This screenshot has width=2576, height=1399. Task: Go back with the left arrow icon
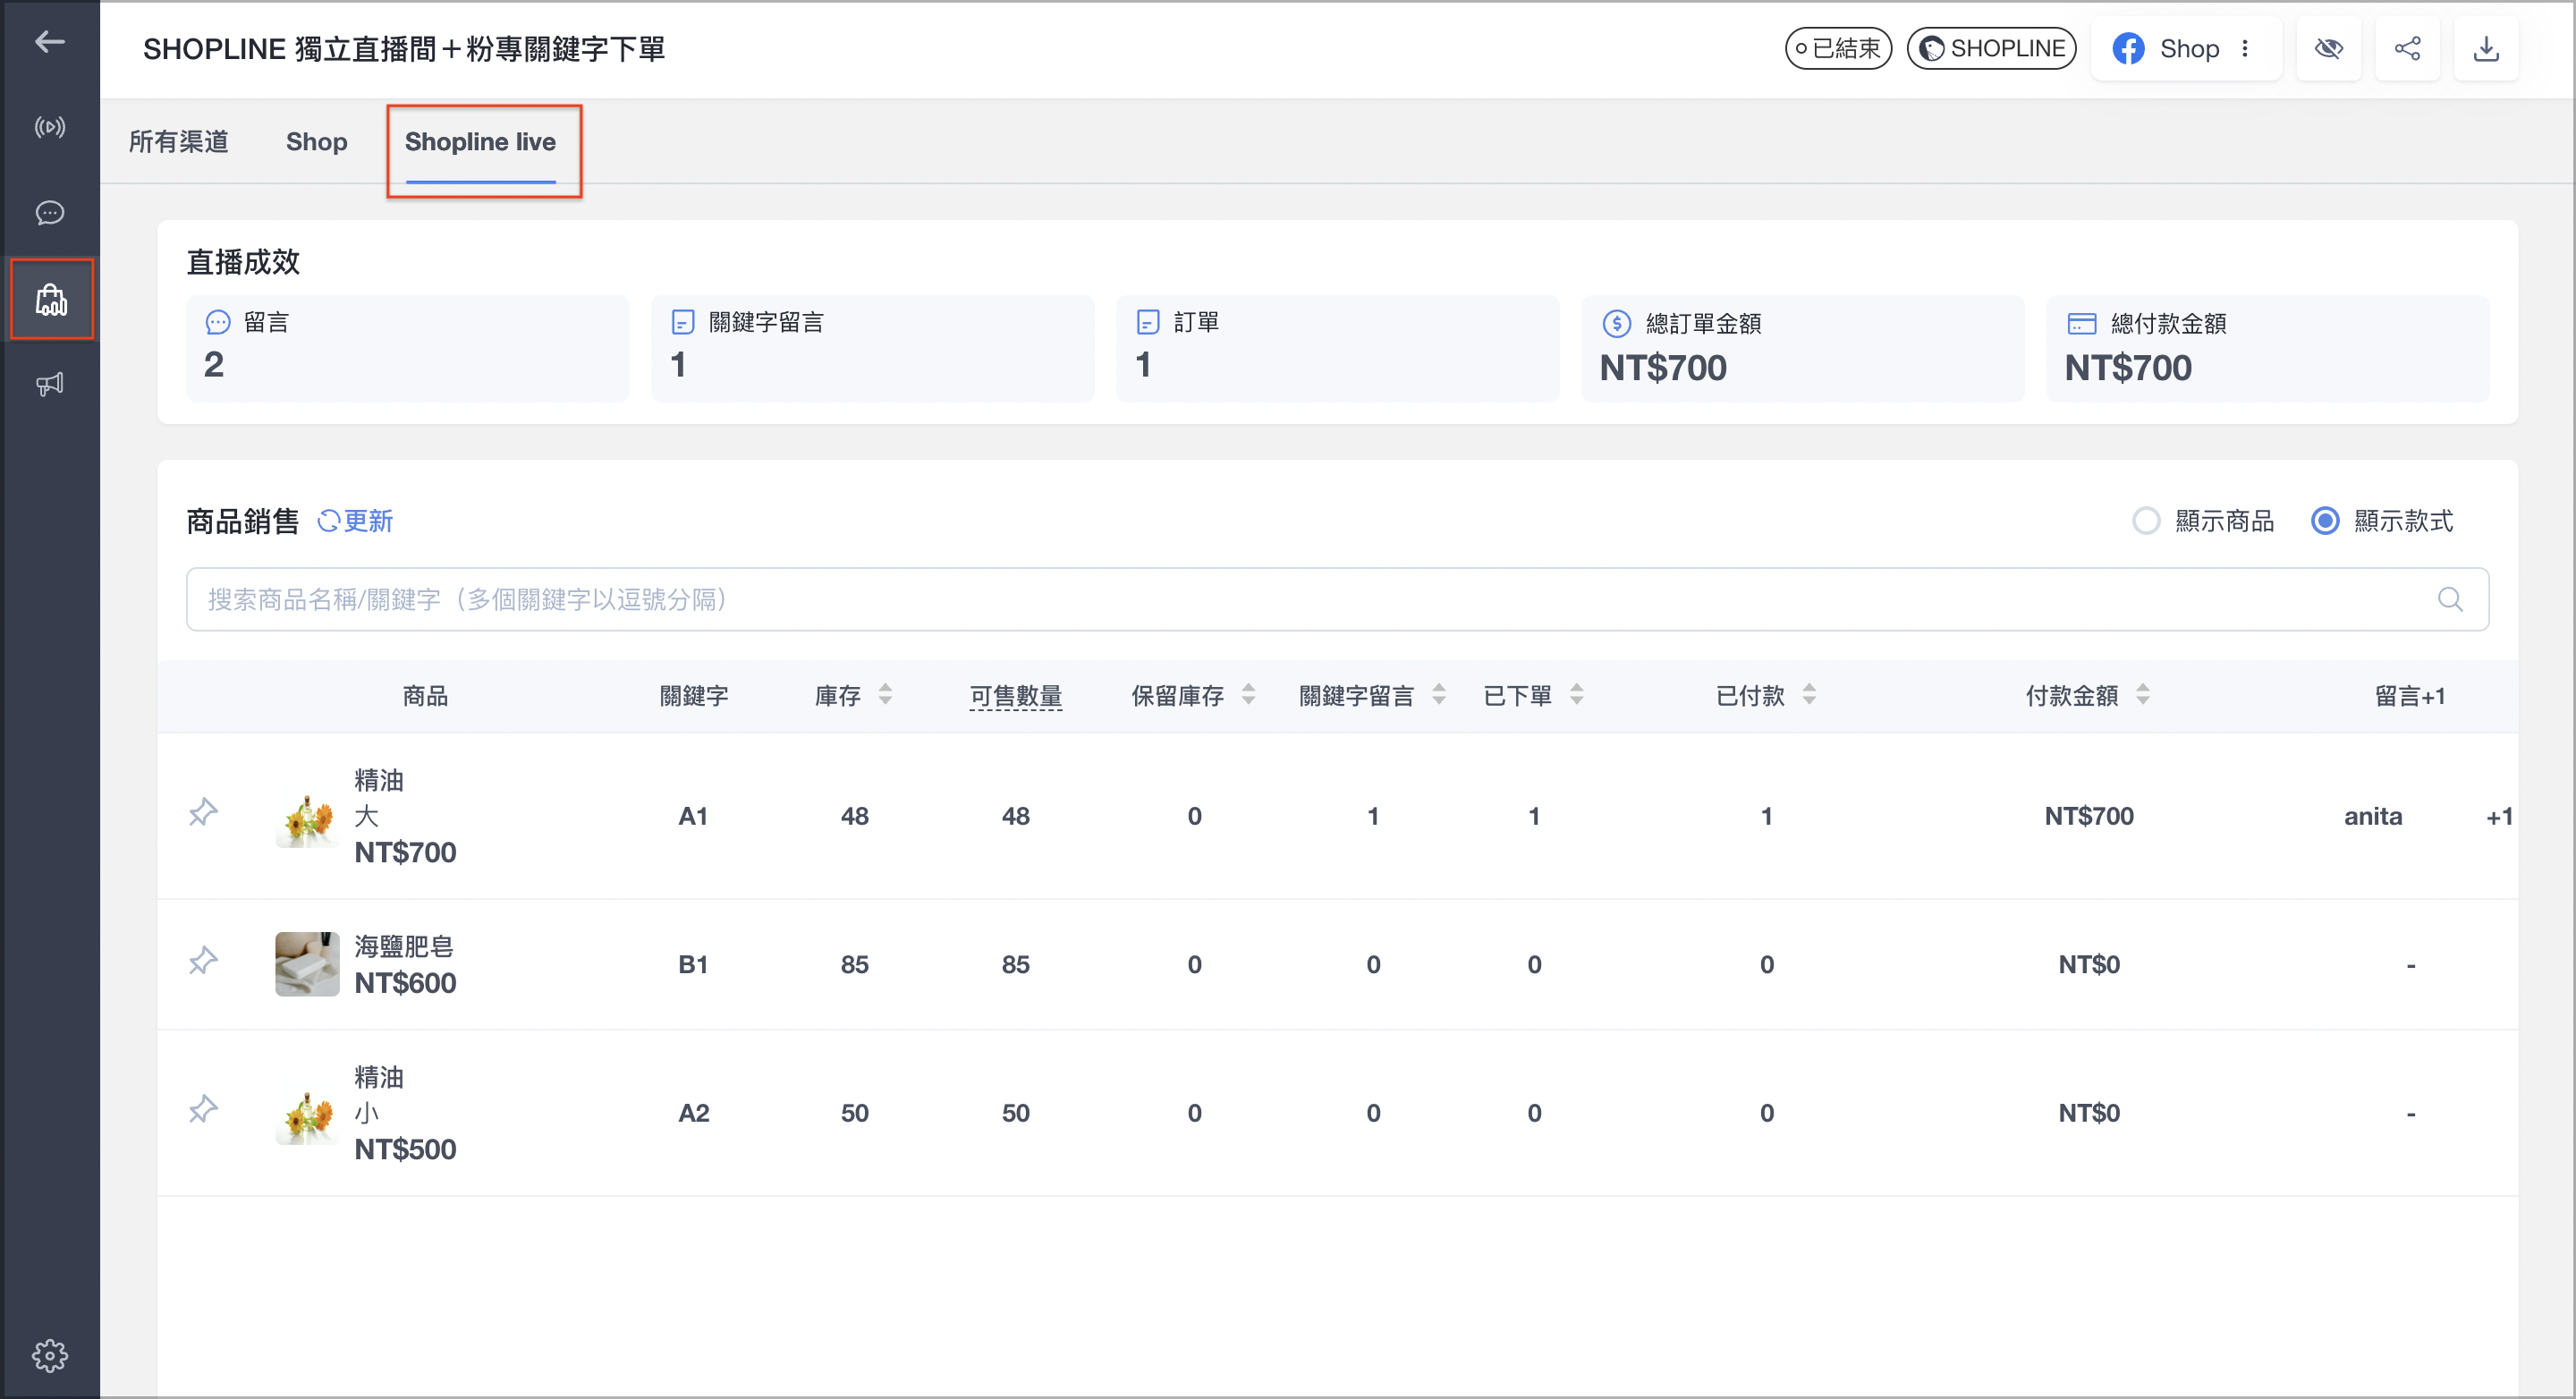[50, 42]
